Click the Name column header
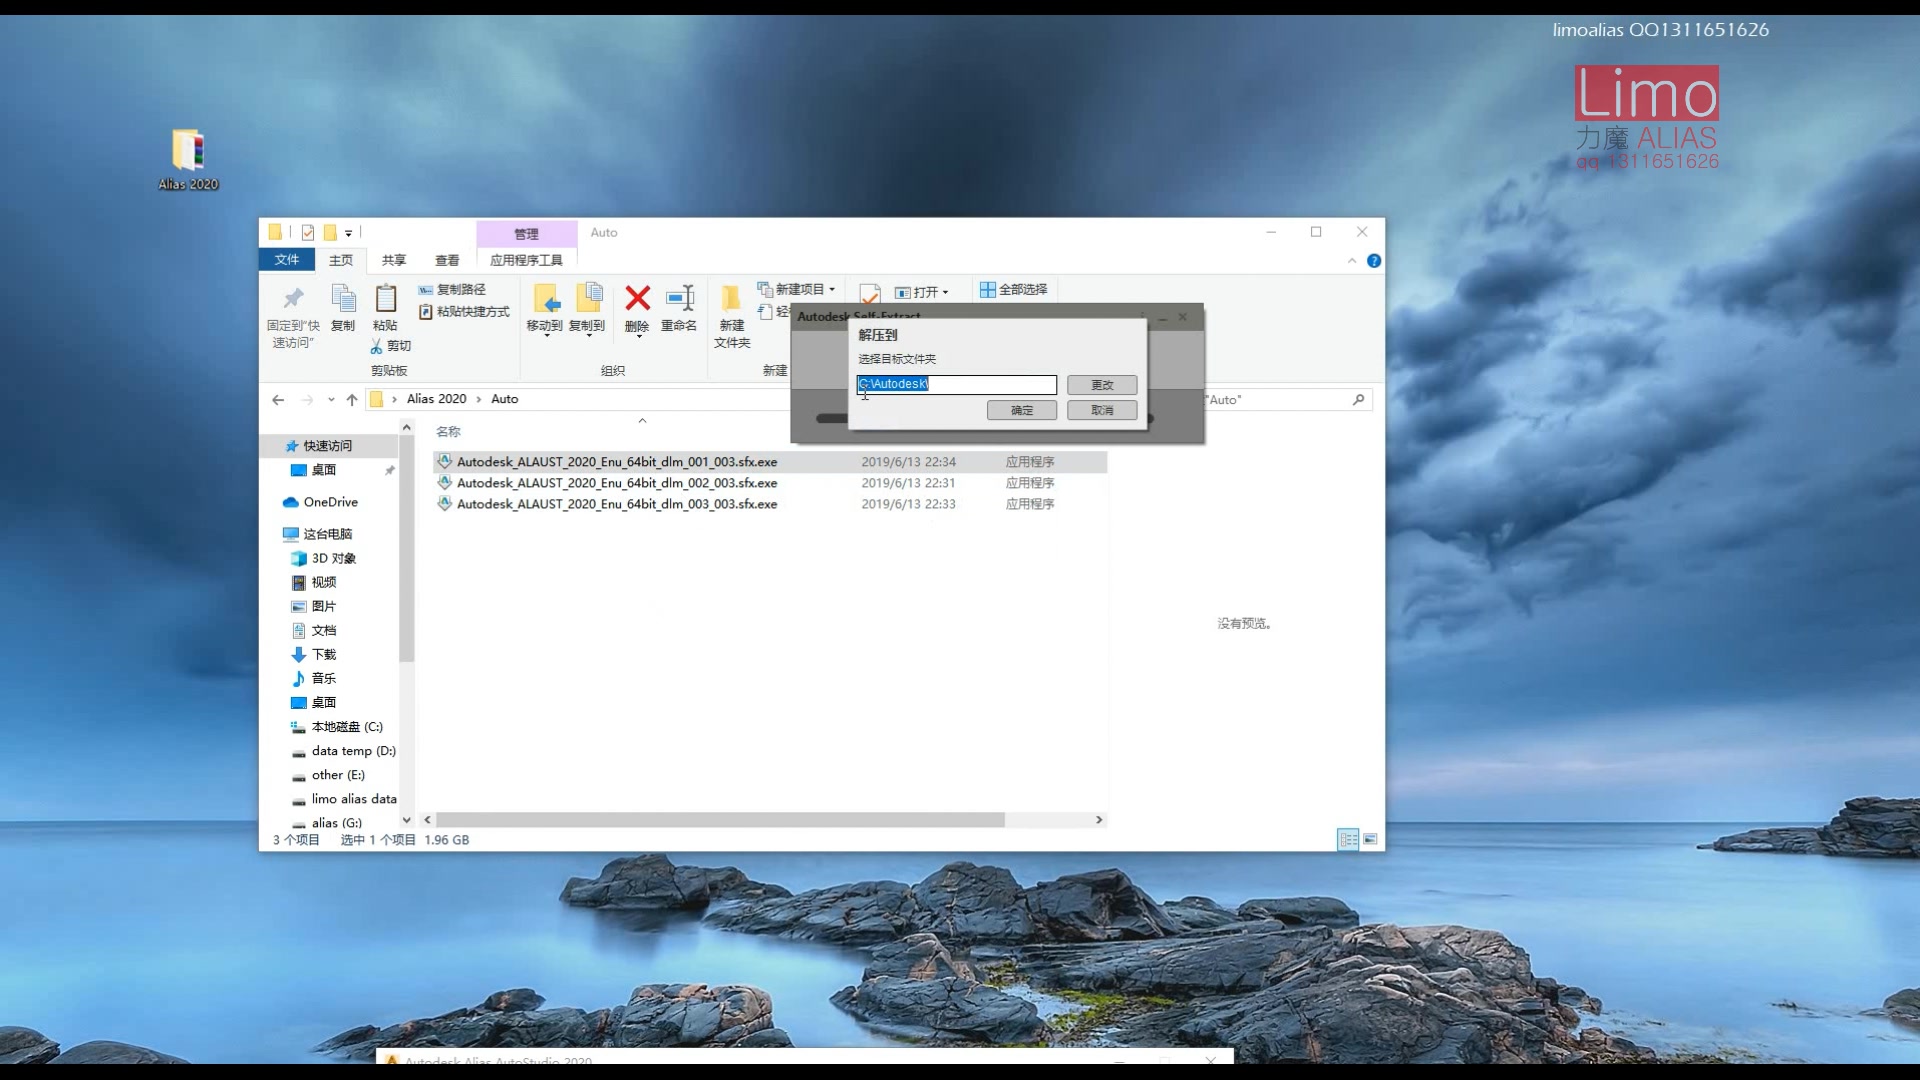This screenshot has height=1080, width=1920. pos(448,432)
